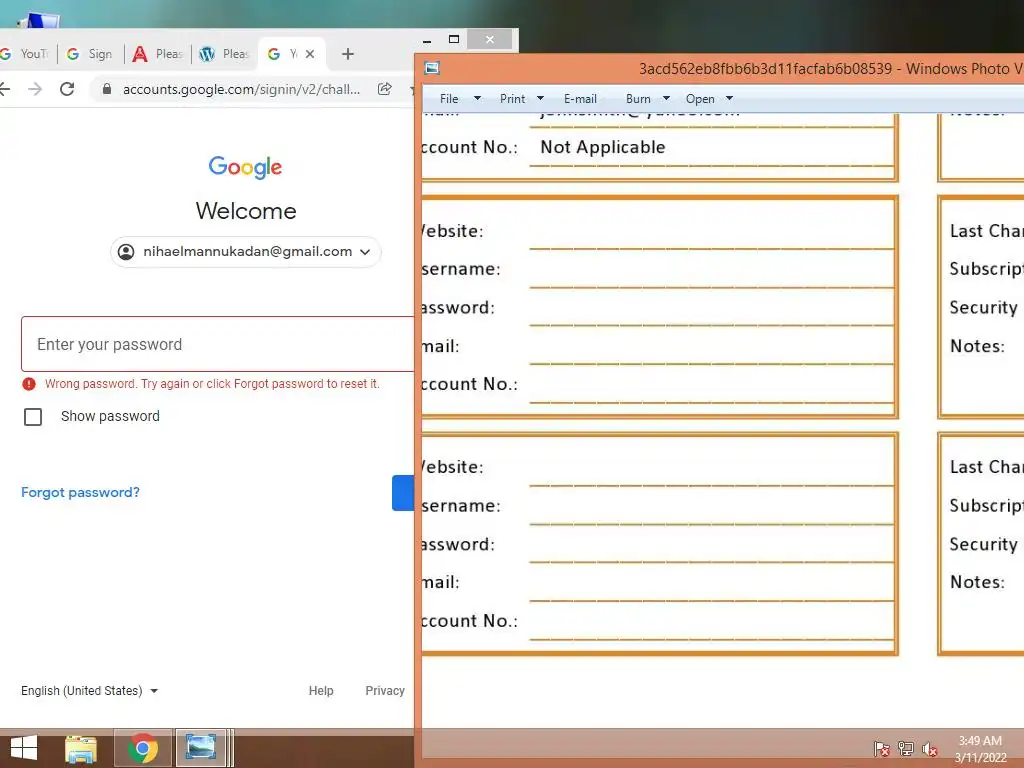
Task: Expand the nihaelmannukadan@gmail.com account chooser
Action: point(246,252)
